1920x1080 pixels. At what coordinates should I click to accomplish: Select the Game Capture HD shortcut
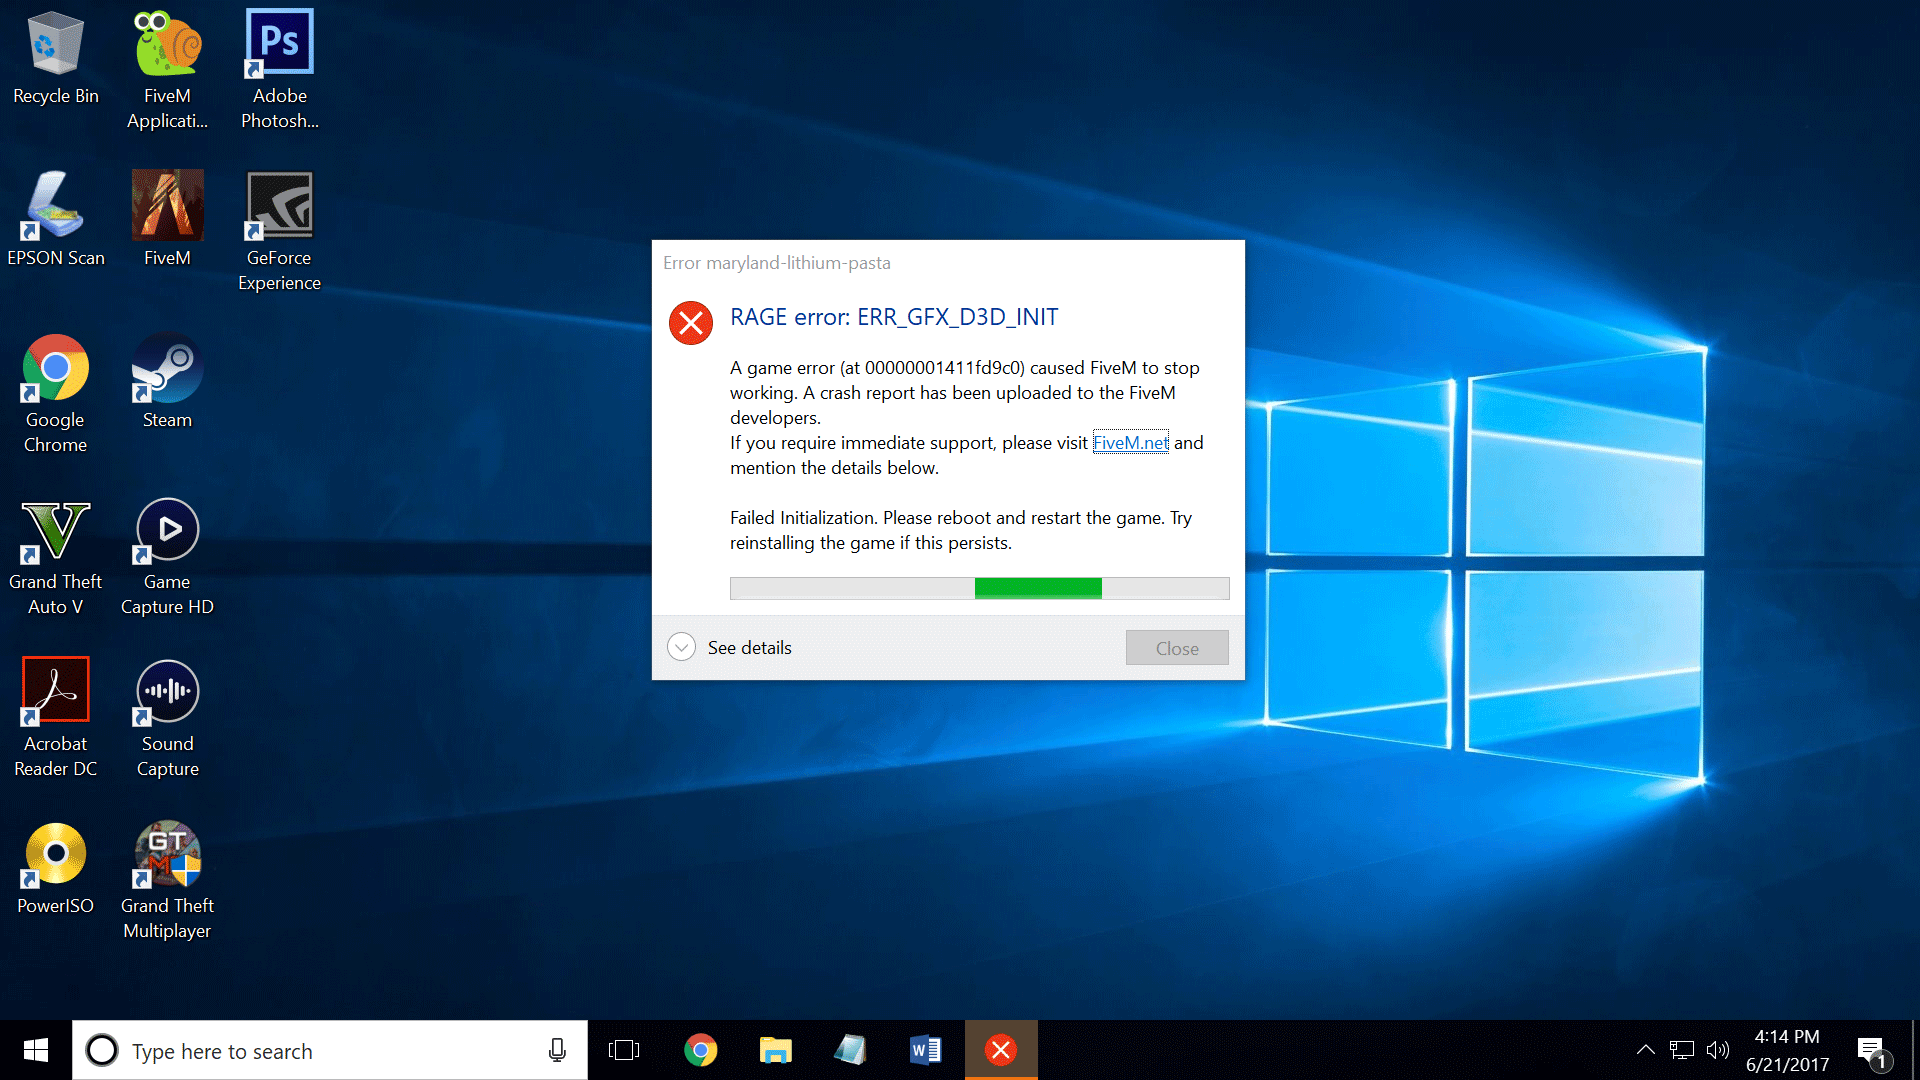[x=167, y=556]
